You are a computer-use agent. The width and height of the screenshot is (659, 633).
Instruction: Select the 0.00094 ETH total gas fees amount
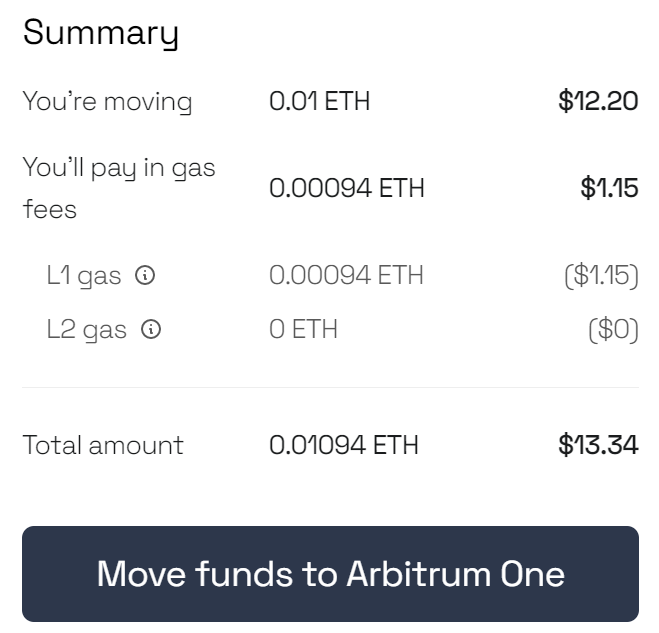coord(346,188)
